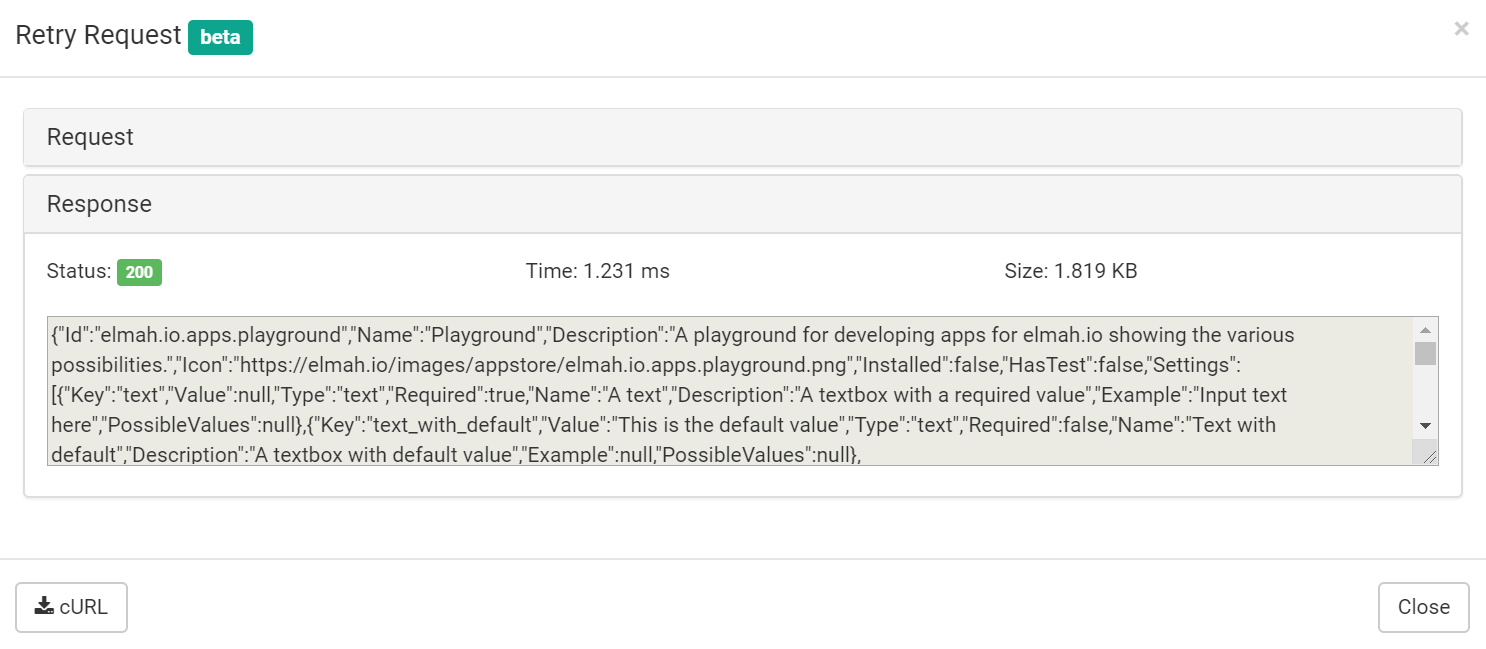This screenshot has height=649, width=1486.
Task: Click the X icon to dismiss the dialog
Action: [x=1461, y=29]
